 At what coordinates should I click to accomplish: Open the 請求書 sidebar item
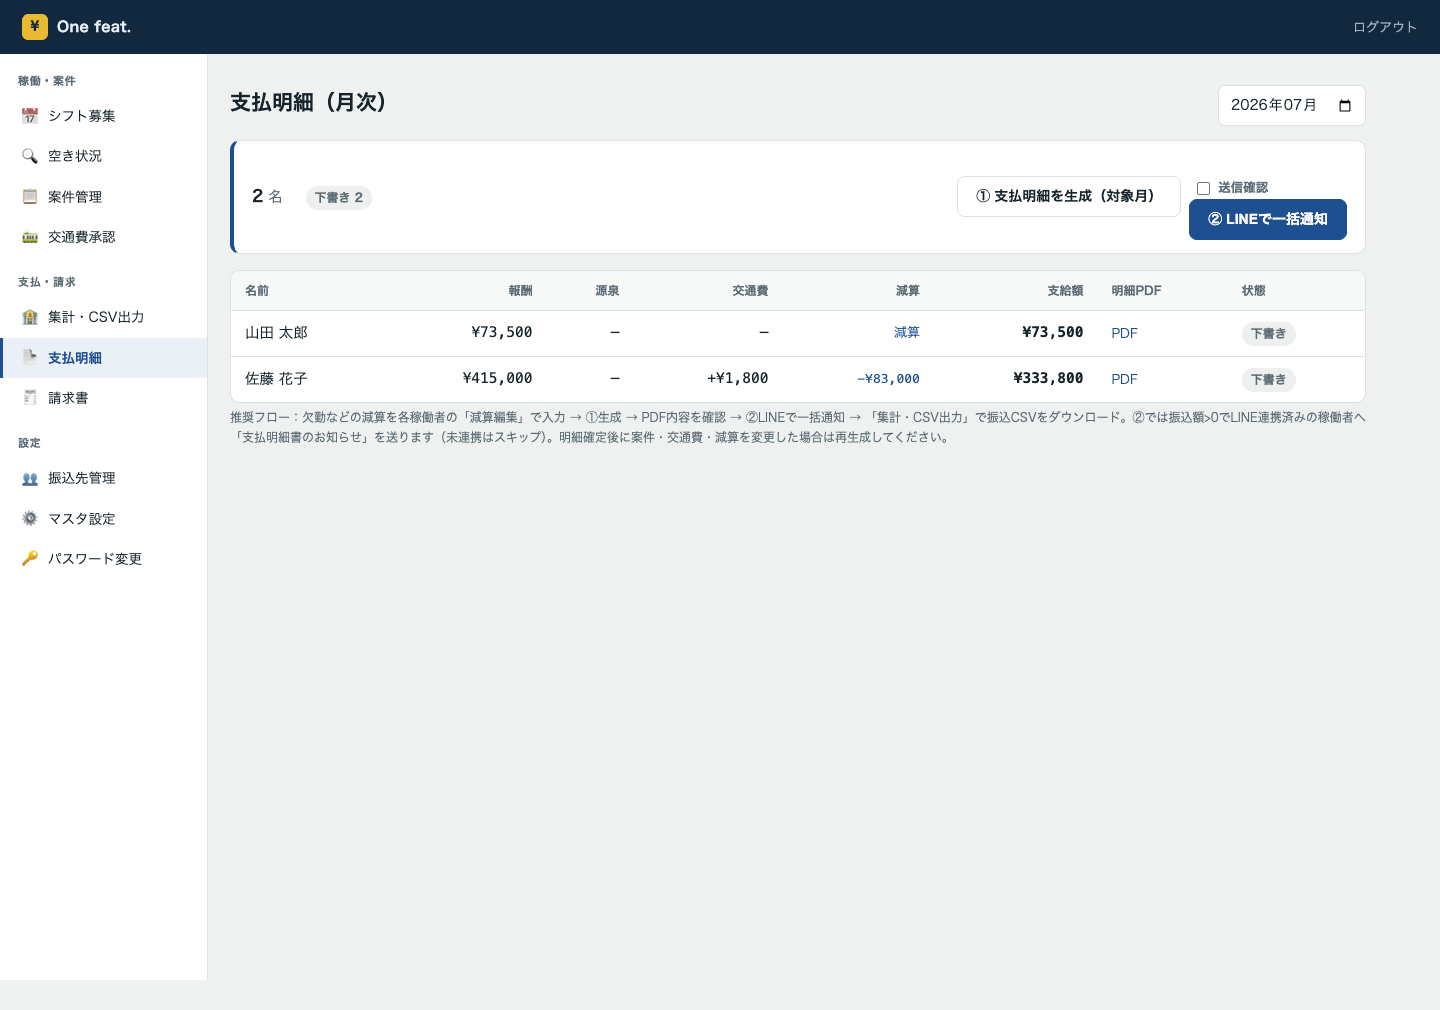[104, 398]
